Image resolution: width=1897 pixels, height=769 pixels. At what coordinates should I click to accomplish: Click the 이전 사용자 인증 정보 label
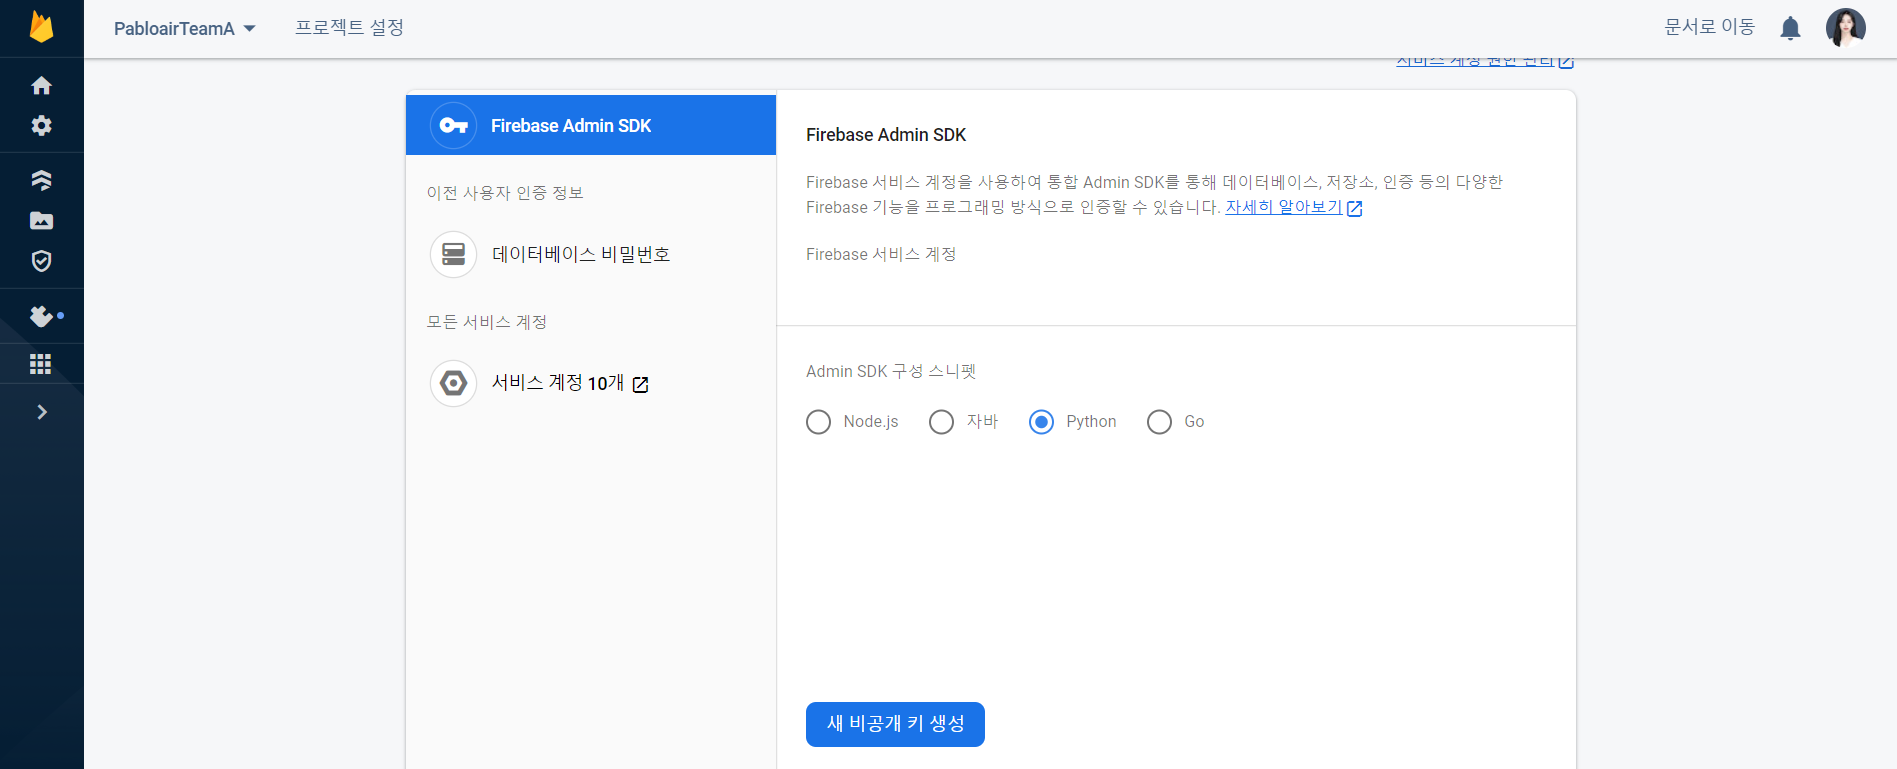click(505, 193)
